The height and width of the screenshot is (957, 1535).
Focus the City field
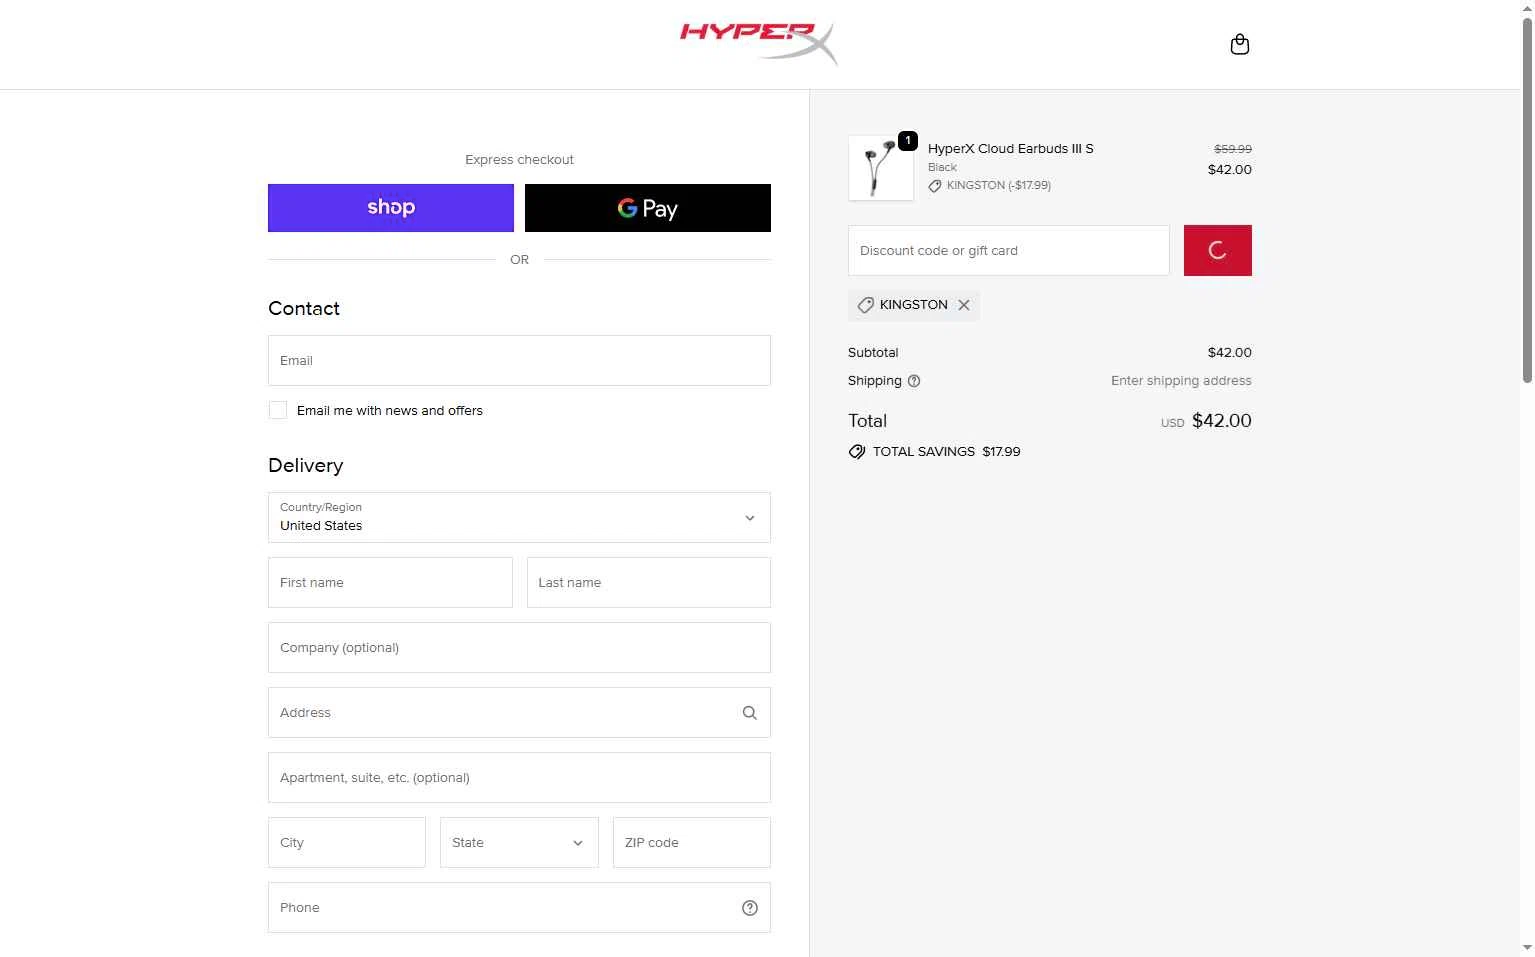[x=347, y=843]
